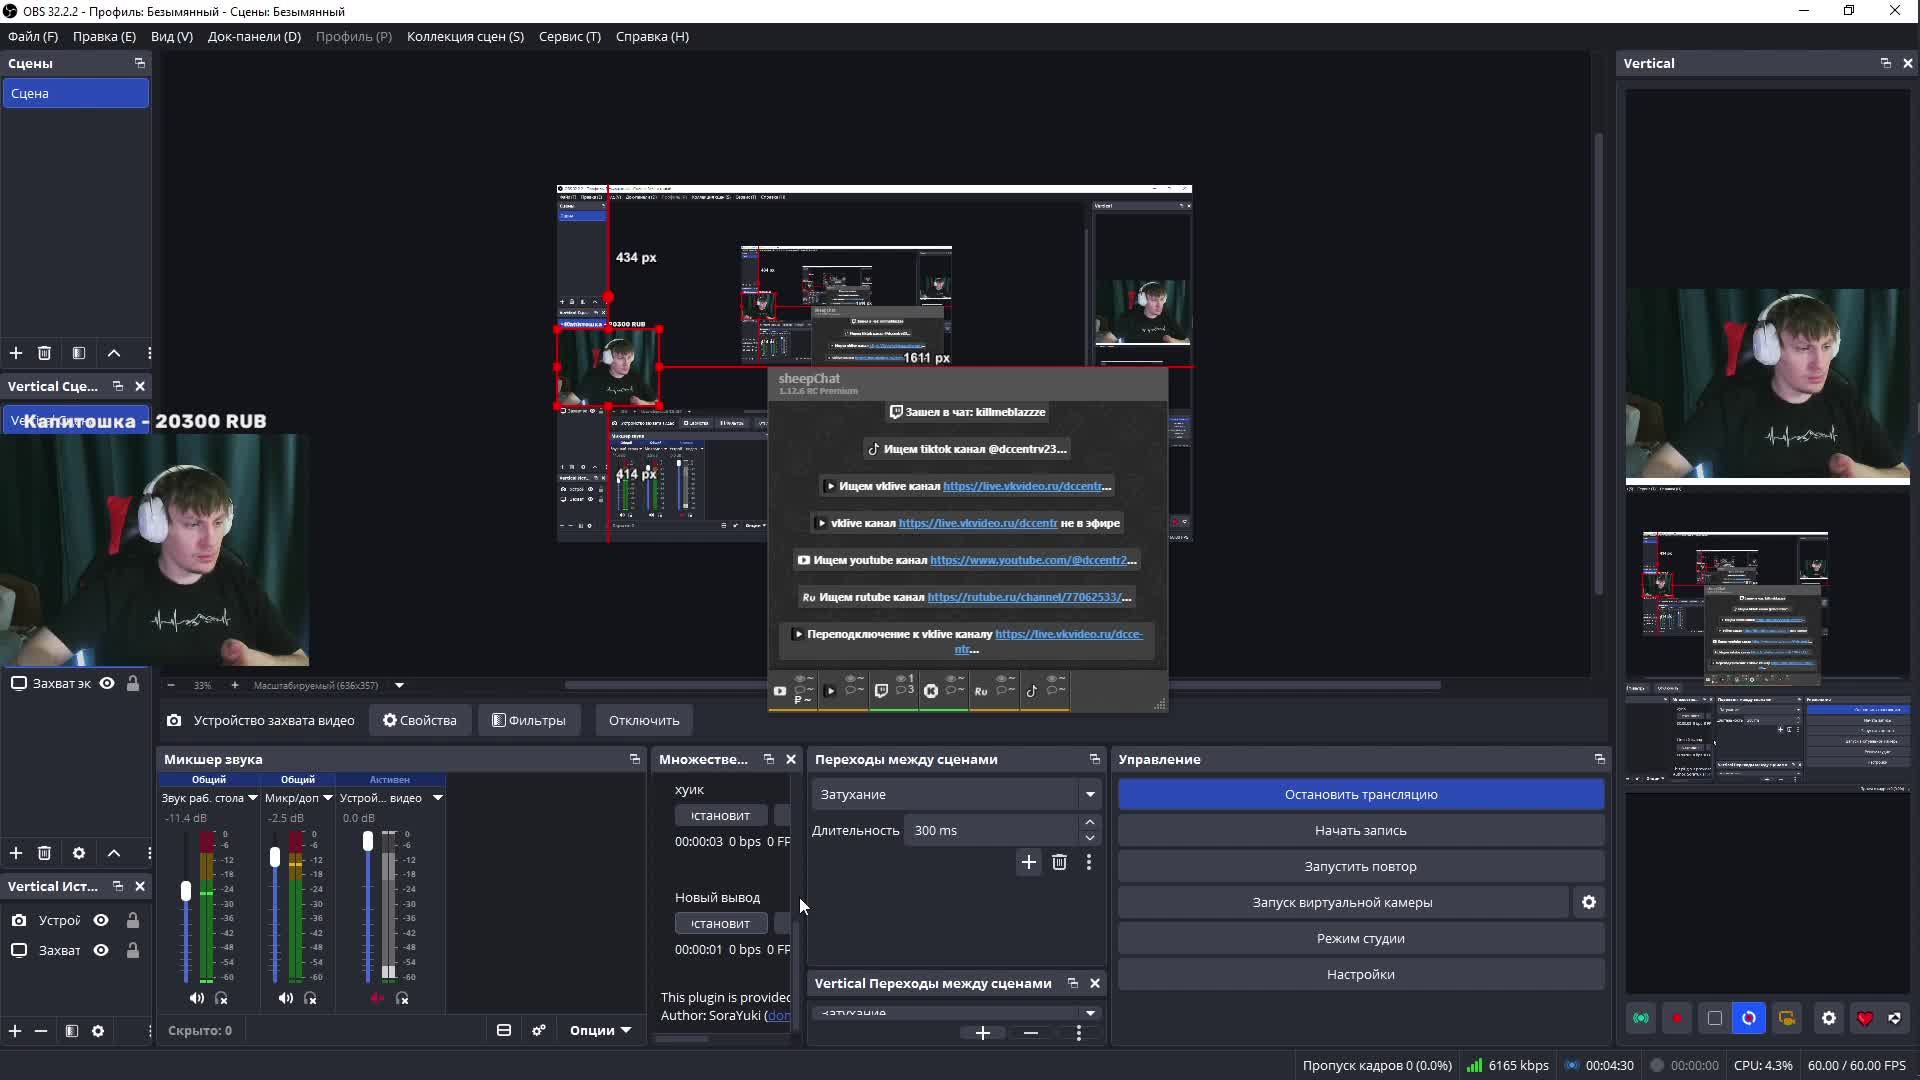The width and height of the screenshot is (1920, 1080).
Task: Add a new scene in the Сцены panel
Action: click(x=16, y=353)
